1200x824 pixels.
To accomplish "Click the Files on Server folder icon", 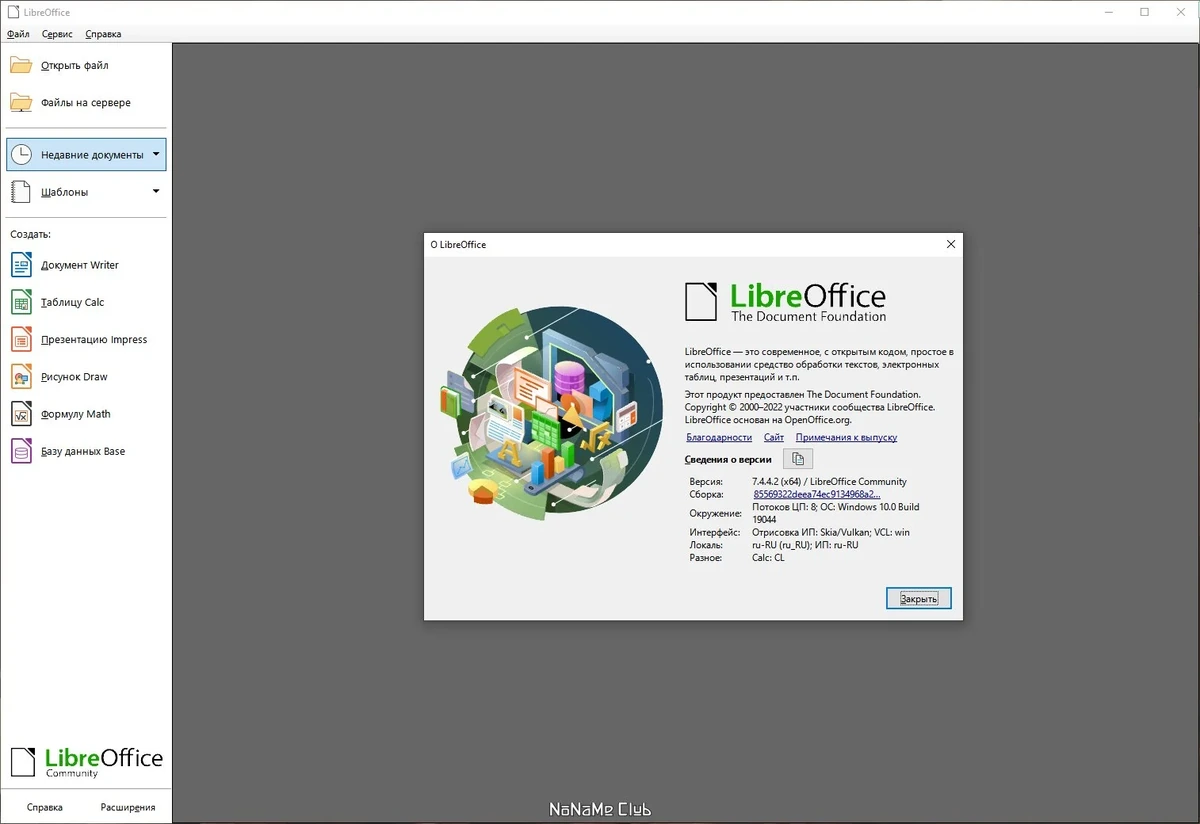I will pyautogui.click(x=21, y=102).
